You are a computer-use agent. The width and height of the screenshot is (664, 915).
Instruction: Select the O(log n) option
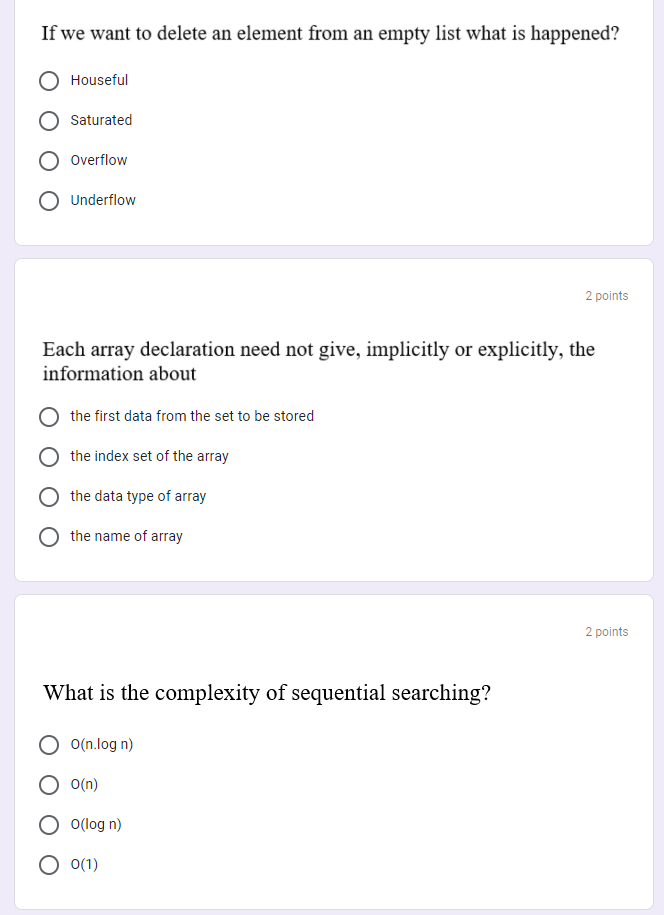coord(49,825)
